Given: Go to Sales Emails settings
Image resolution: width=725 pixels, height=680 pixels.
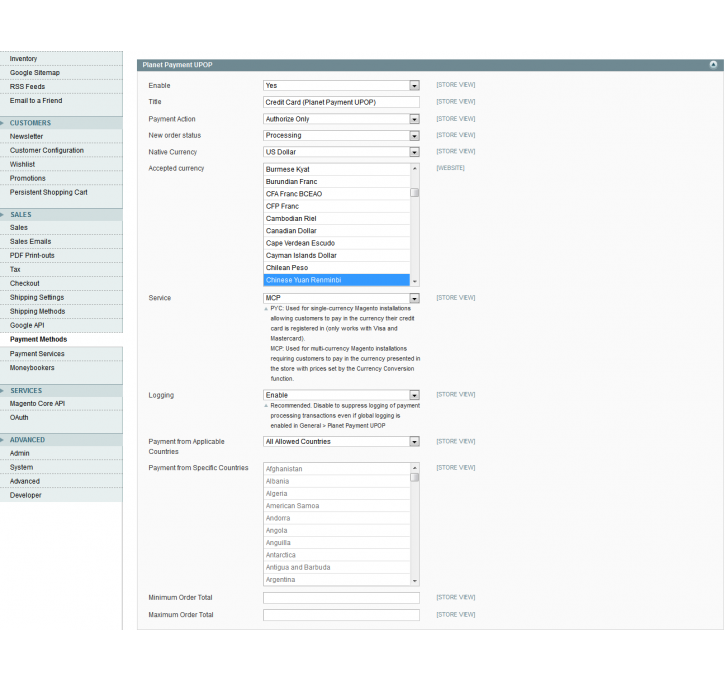Looking at the screenshot, I should click(61, 241).
